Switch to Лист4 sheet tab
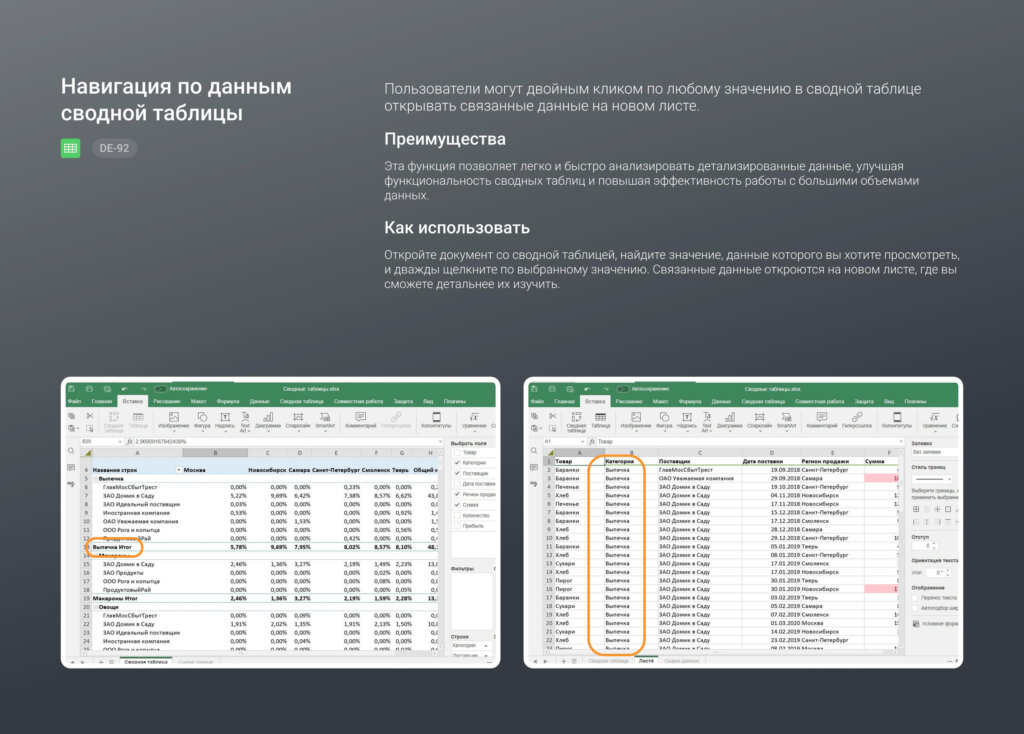Viewport: 1024px width, 734px height. tap(647, 661)
